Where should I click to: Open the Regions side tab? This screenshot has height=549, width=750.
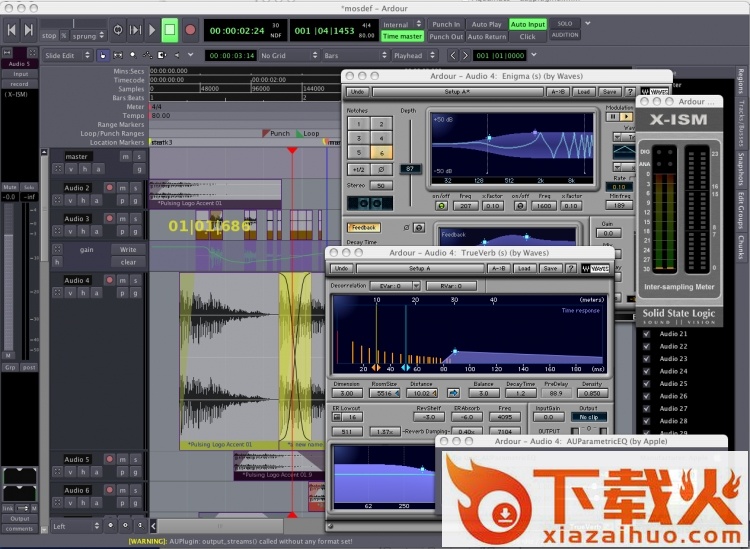(x=741, y=81)
